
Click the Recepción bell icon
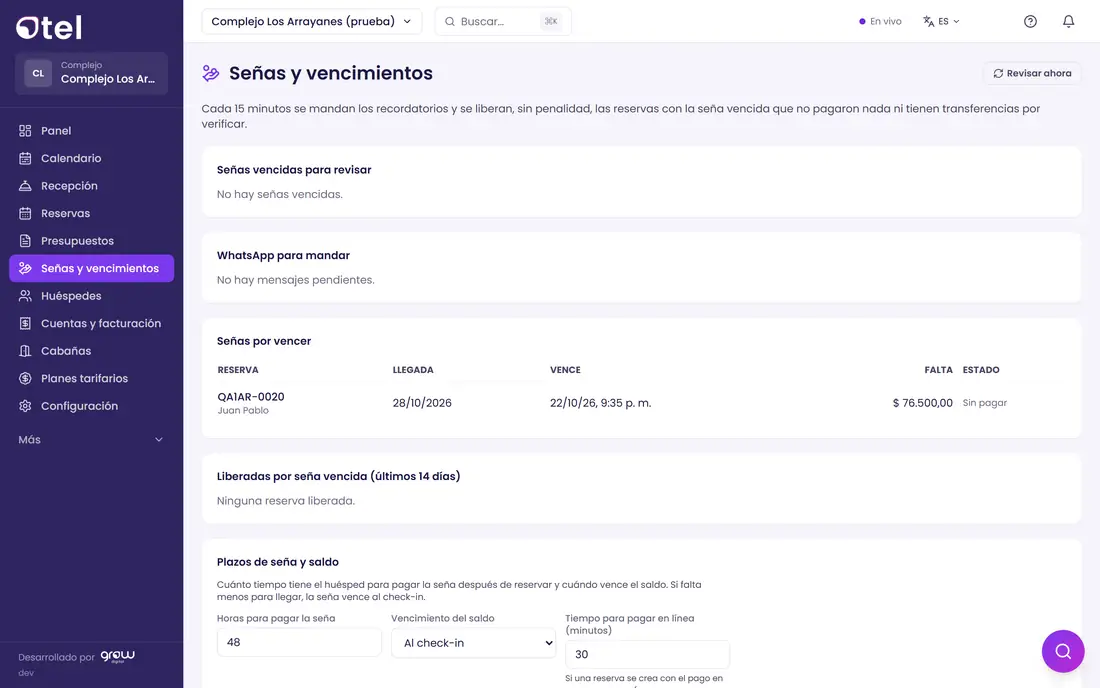pos(25,186)
